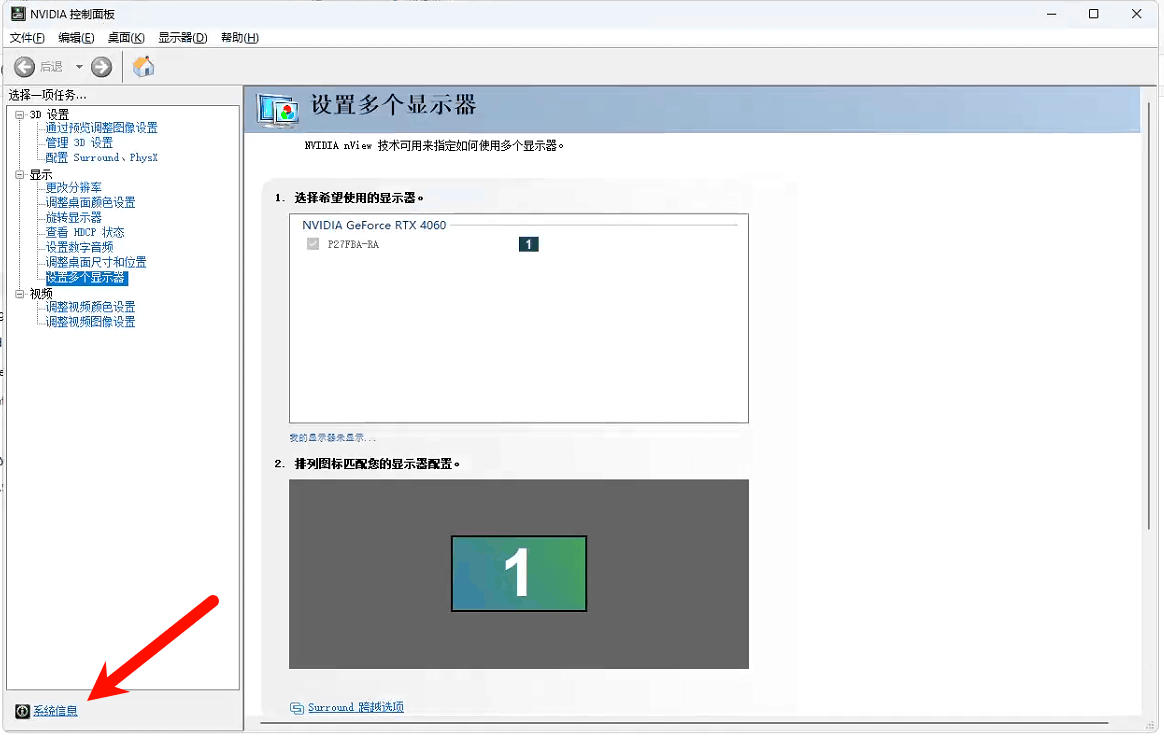Collapse the 3D 设置 tree node

pyautogui.click(x=20, y=114)
